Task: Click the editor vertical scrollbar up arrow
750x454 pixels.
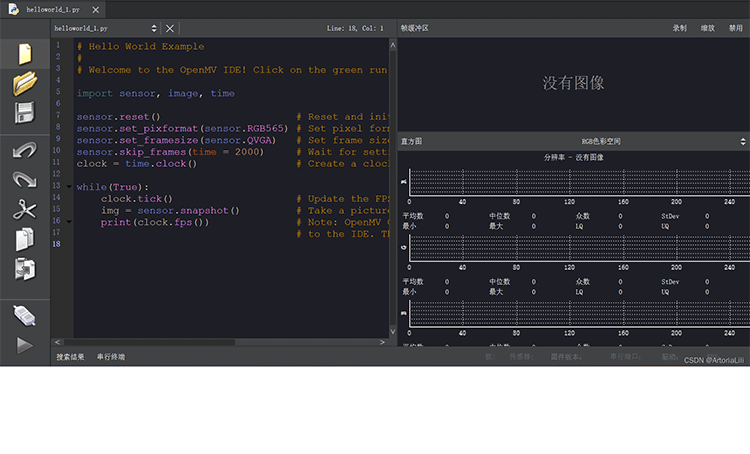Action: click(393, 45)
